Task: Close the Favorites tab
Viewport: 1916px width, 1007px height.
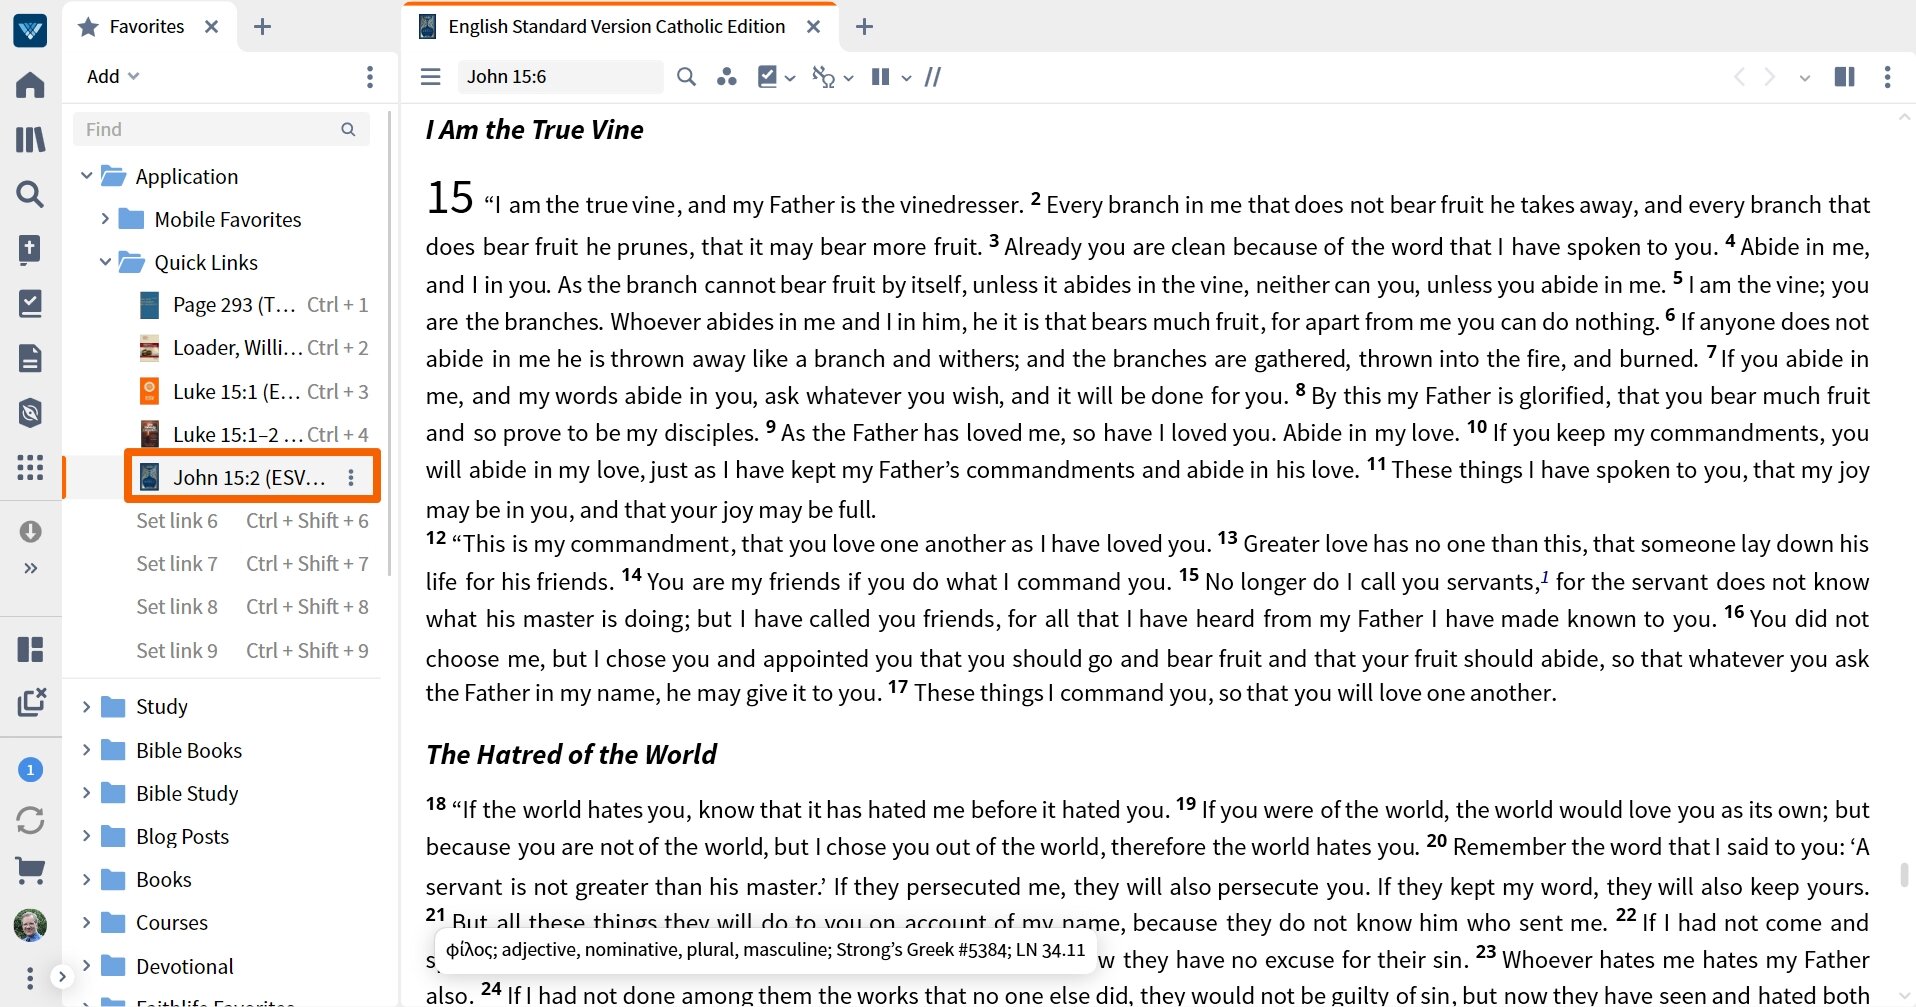Action: point(211,27)
